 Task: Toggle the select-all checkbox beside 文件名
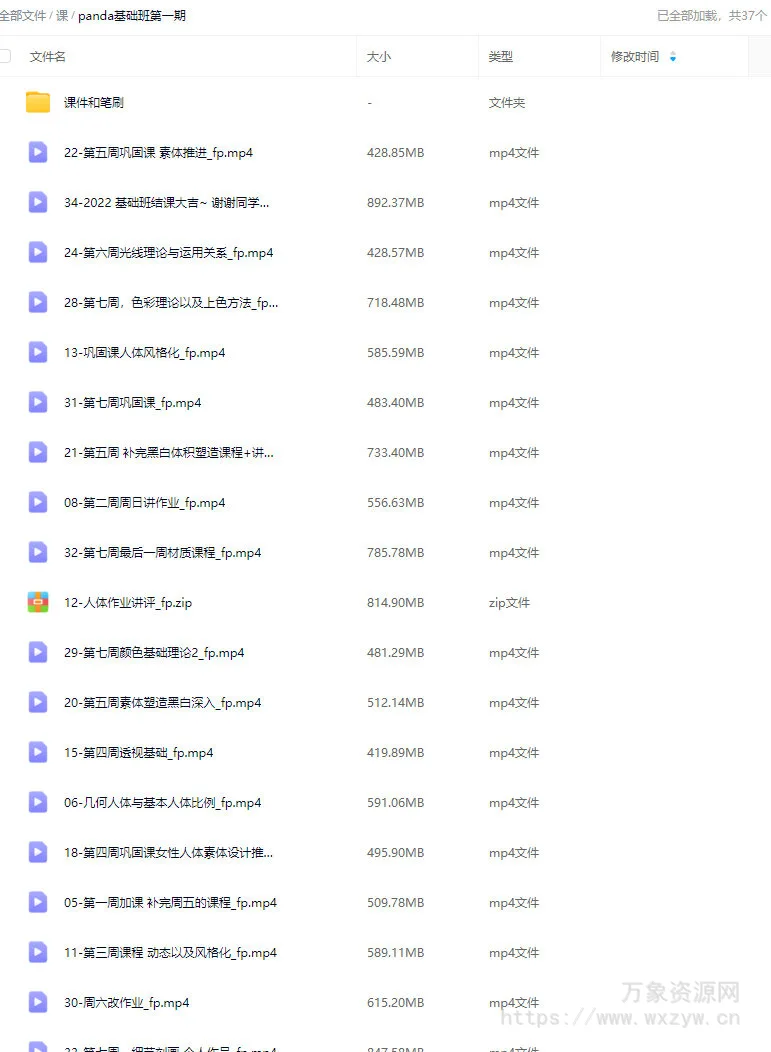click(5, 56)
